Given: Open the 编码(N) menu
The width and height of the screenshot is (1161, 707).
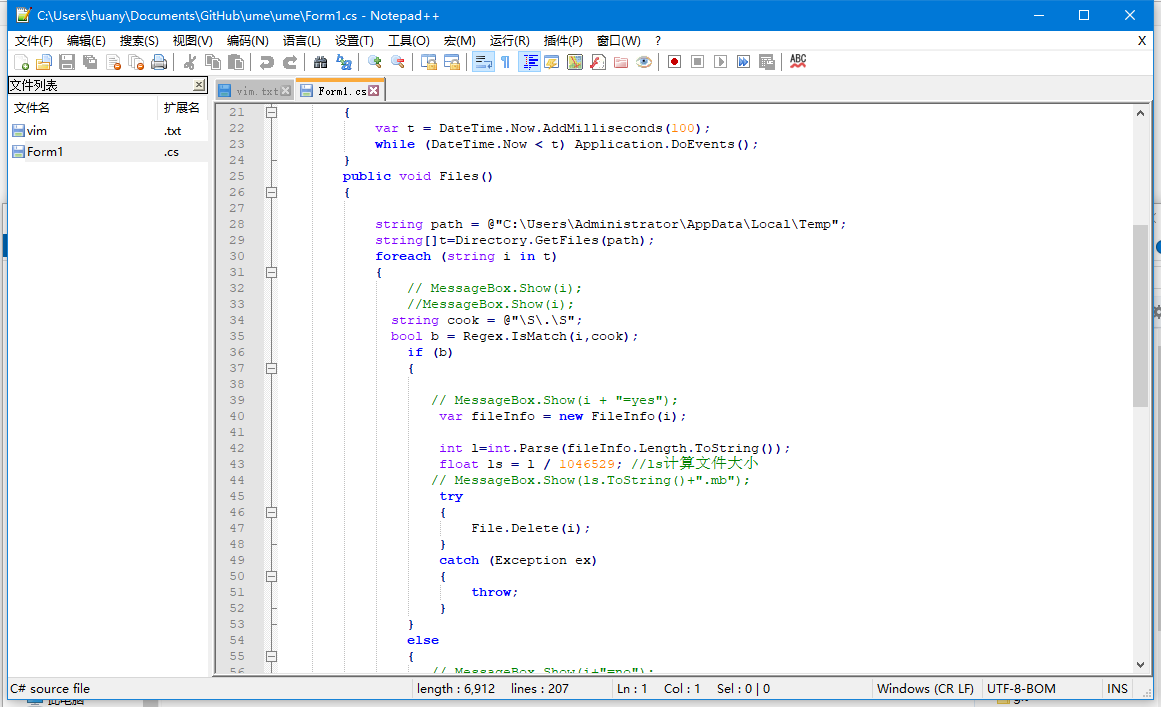Looking at the screenshot, I should tap(247, 41).
